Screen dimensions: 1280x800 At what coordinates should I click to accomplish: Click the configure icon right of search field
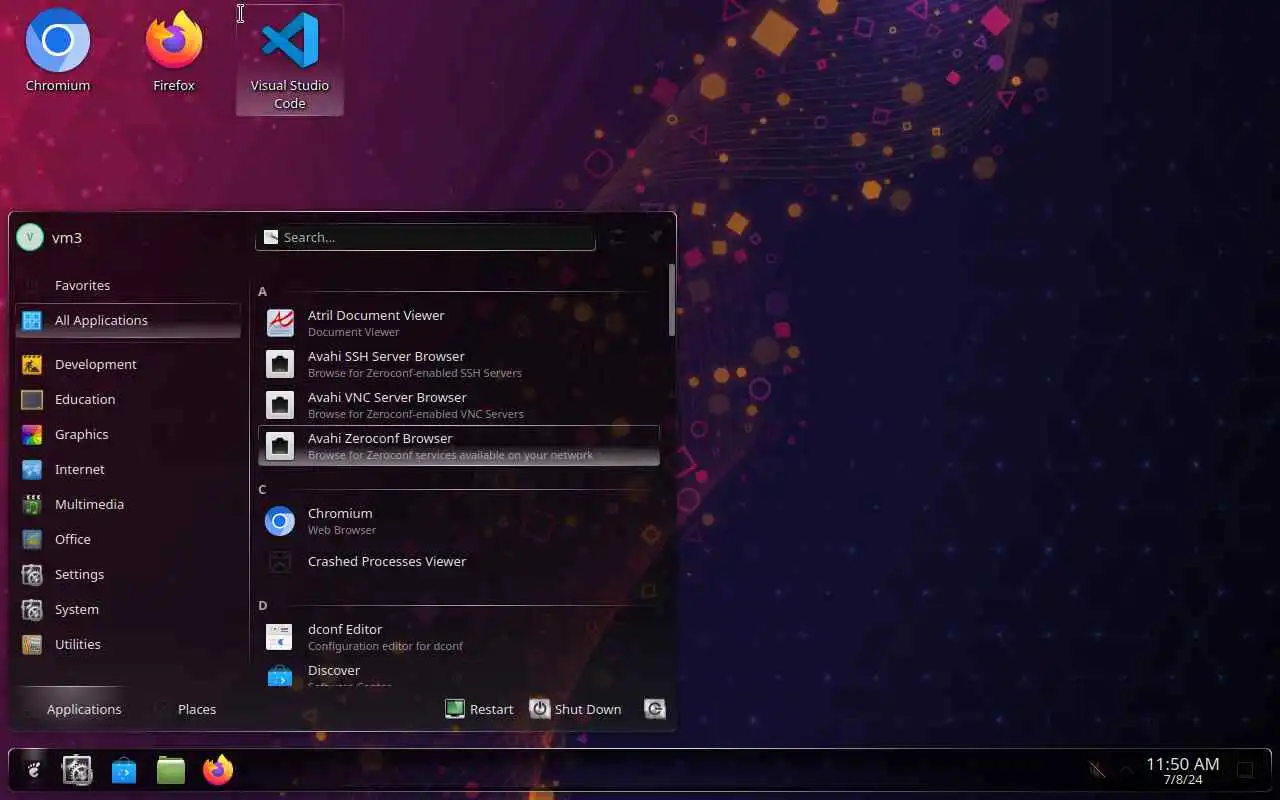[x=617, y=236]
